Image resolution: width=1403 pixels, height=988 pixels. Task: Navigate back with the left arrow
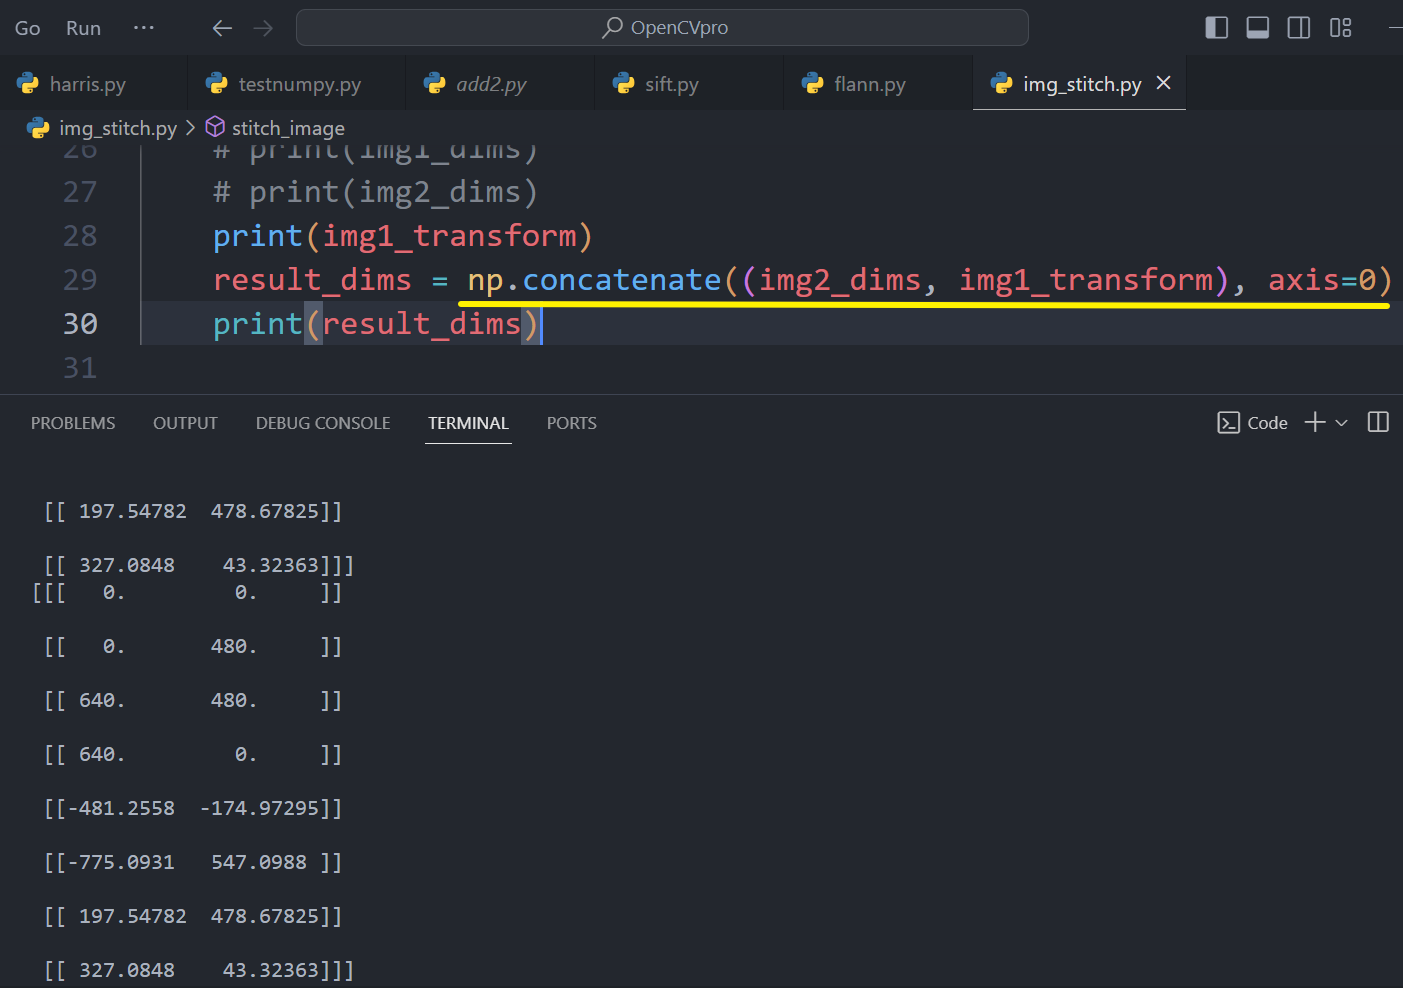click(x=222, y=28)
